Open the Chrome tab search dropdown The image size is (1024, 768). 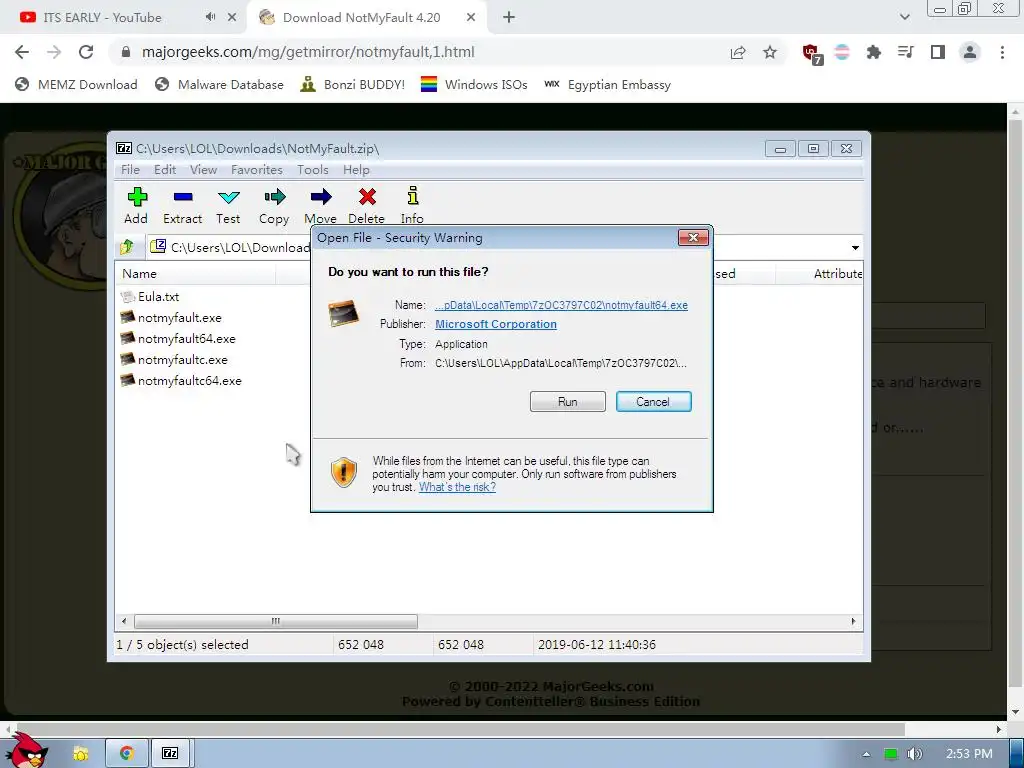coord(904,17)
